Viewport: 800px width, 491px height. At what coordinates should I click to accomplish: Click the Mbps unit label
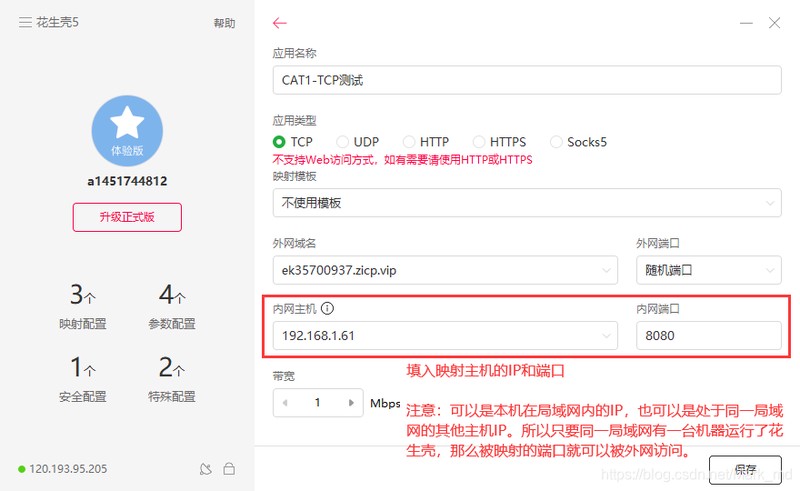tap(385, 403)
